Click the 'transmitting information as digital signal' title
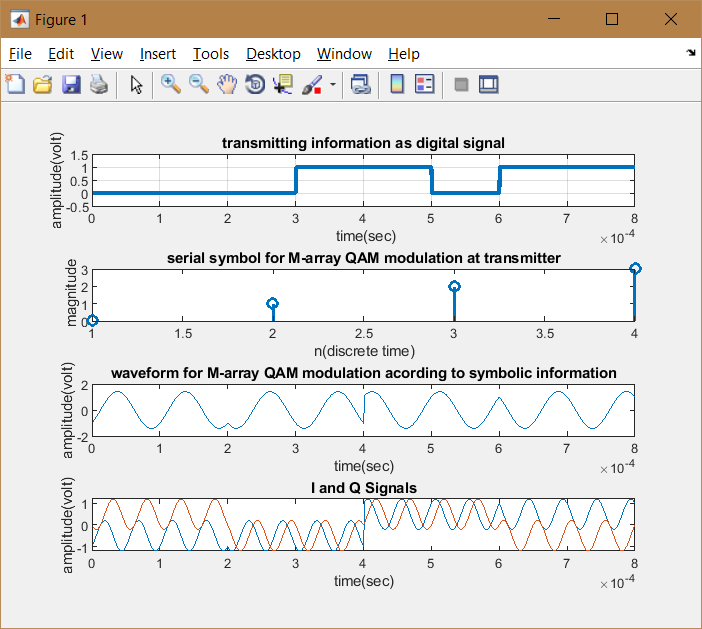The width and height of the screenshot is (702, 629). point(363,143)
